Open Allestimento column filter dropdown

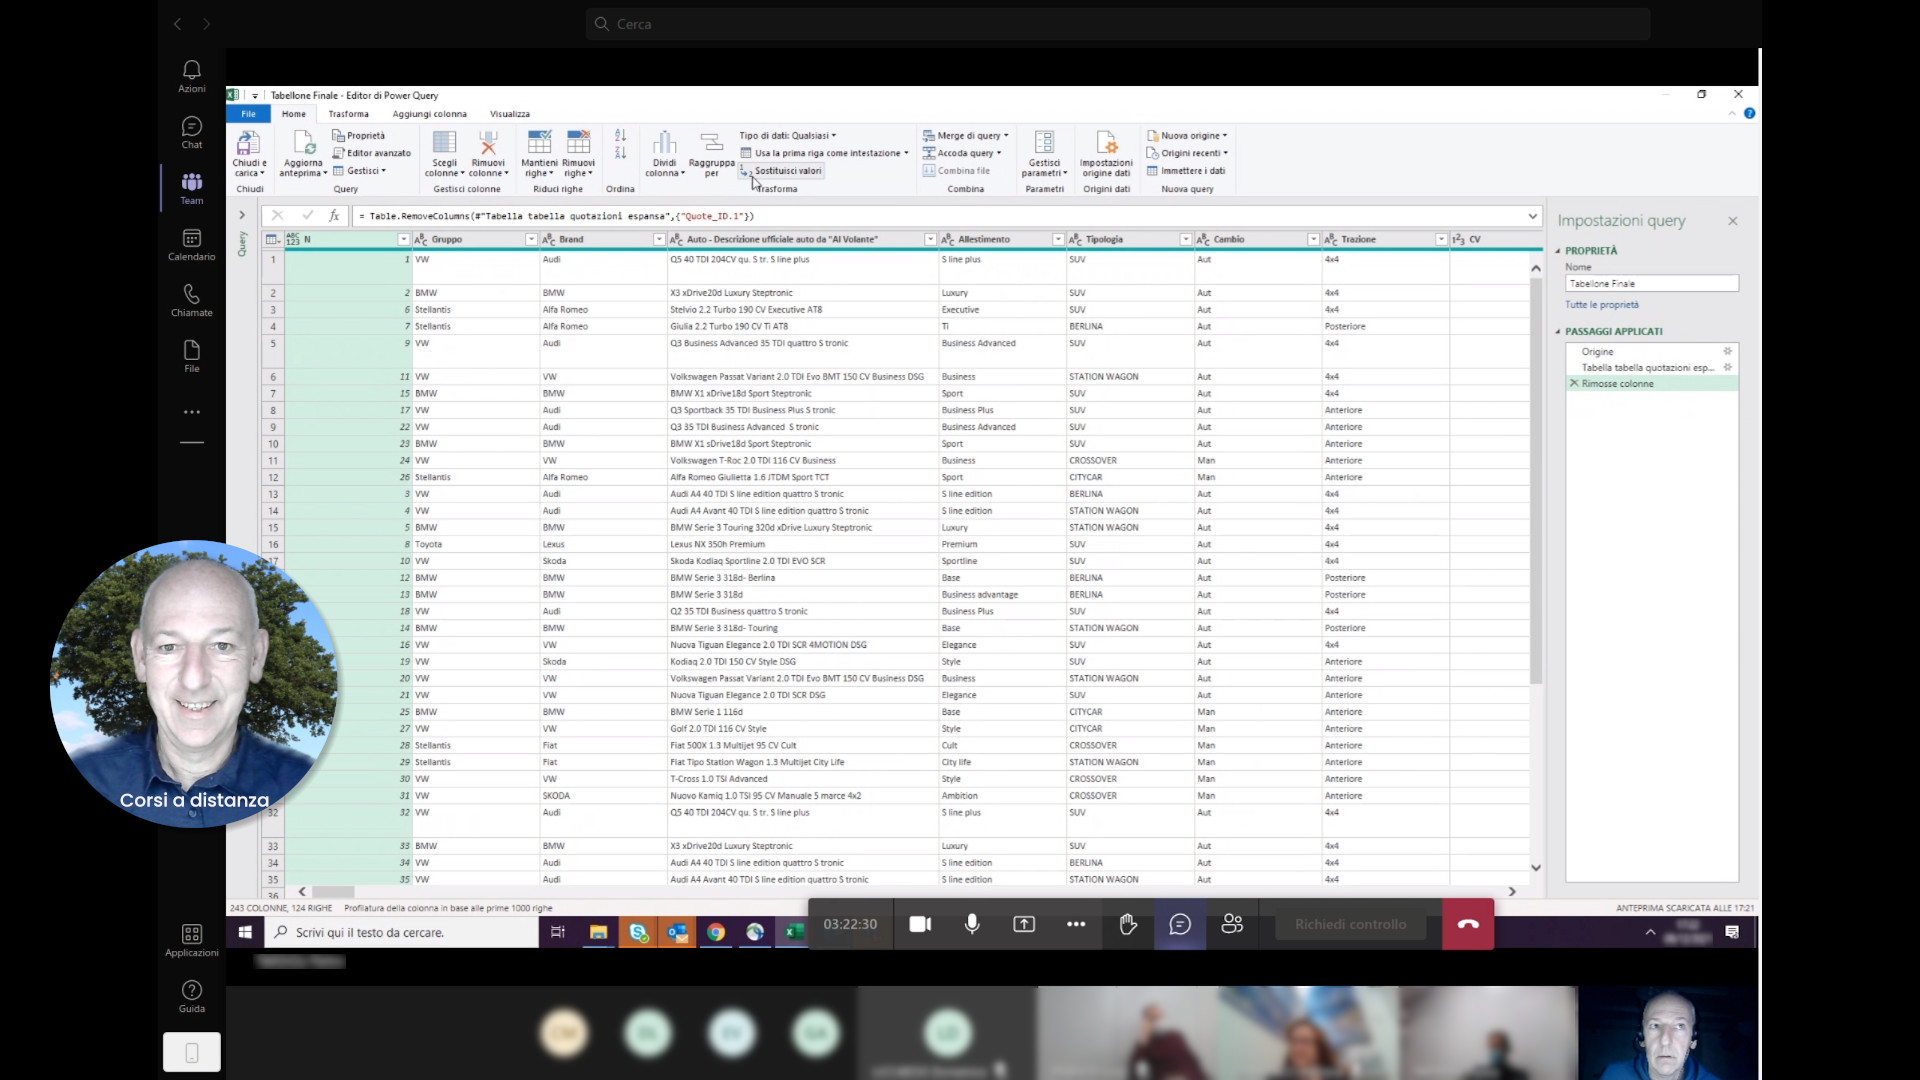point(1058,240)
